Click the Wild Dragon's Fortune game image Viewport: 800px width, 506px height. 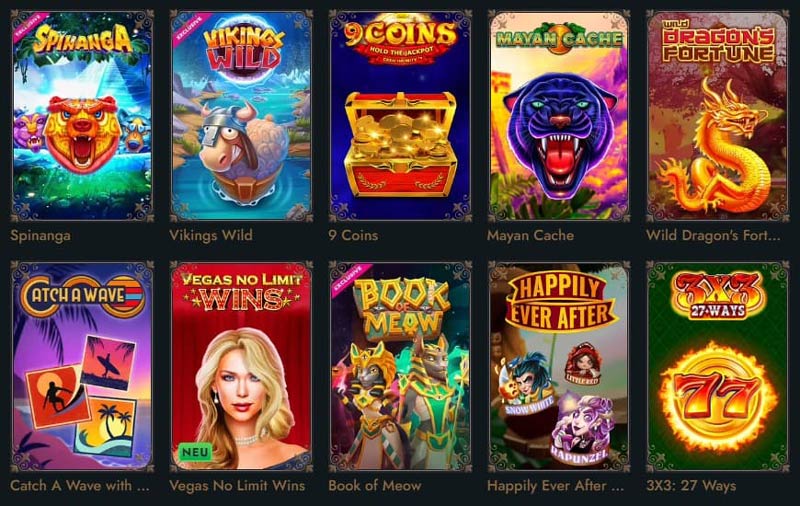[718, 116]
